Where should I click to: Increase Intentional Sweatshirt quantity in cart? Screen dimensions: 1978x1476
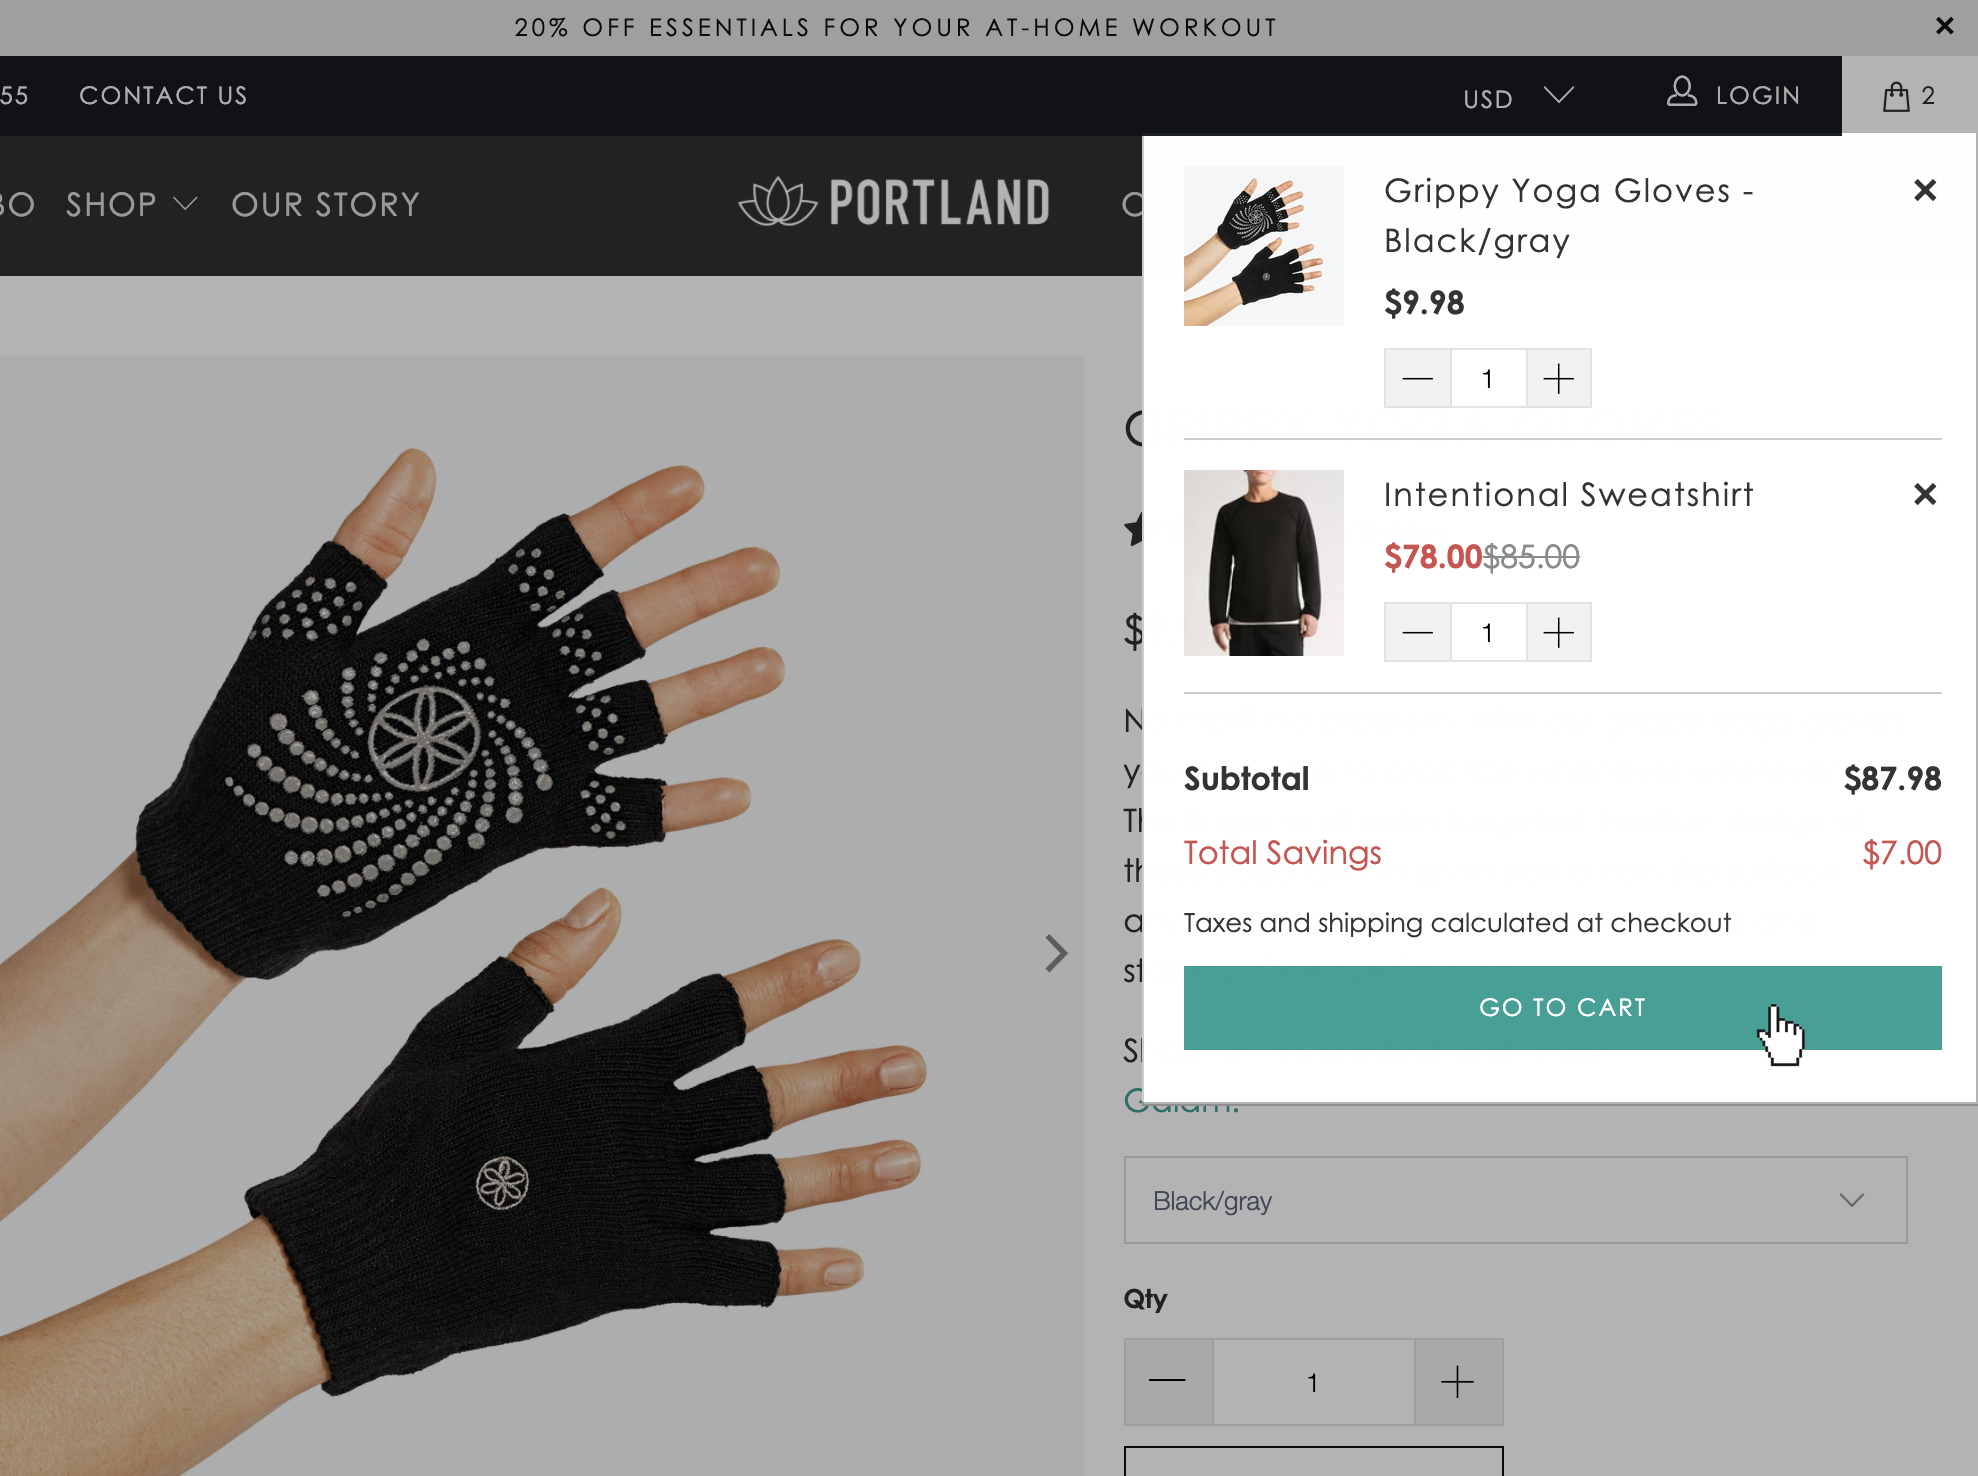click(x=1558, y=632)
